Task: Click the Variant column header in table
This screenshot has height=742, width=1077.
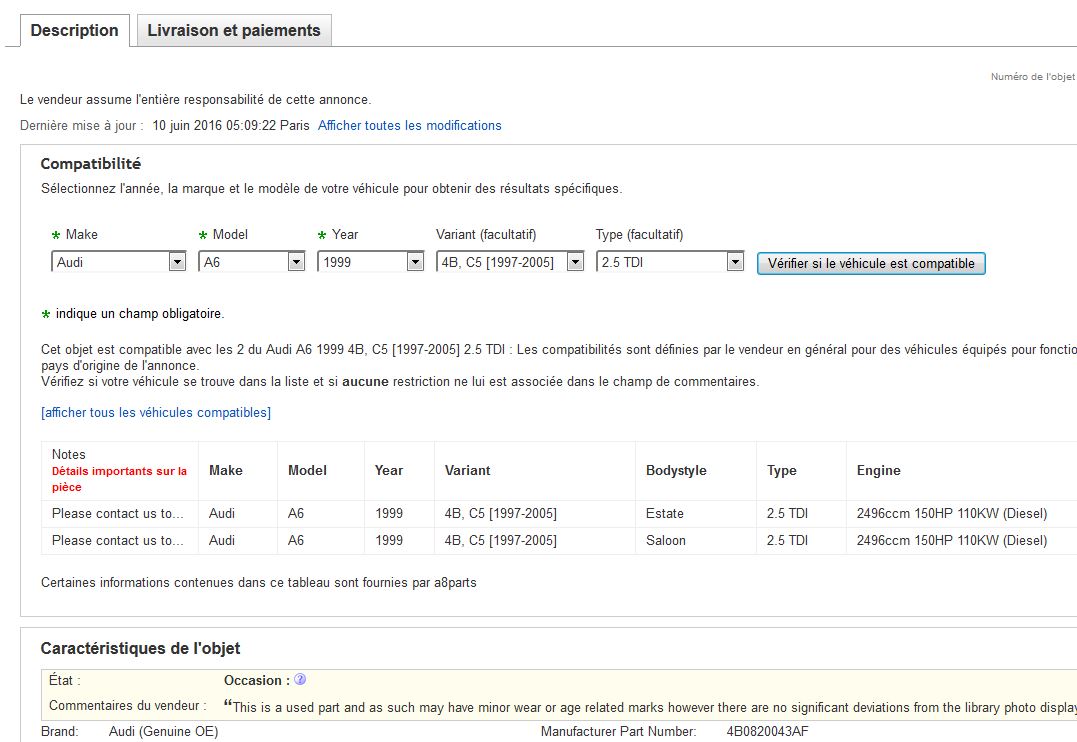Action: tap(467, 471)
